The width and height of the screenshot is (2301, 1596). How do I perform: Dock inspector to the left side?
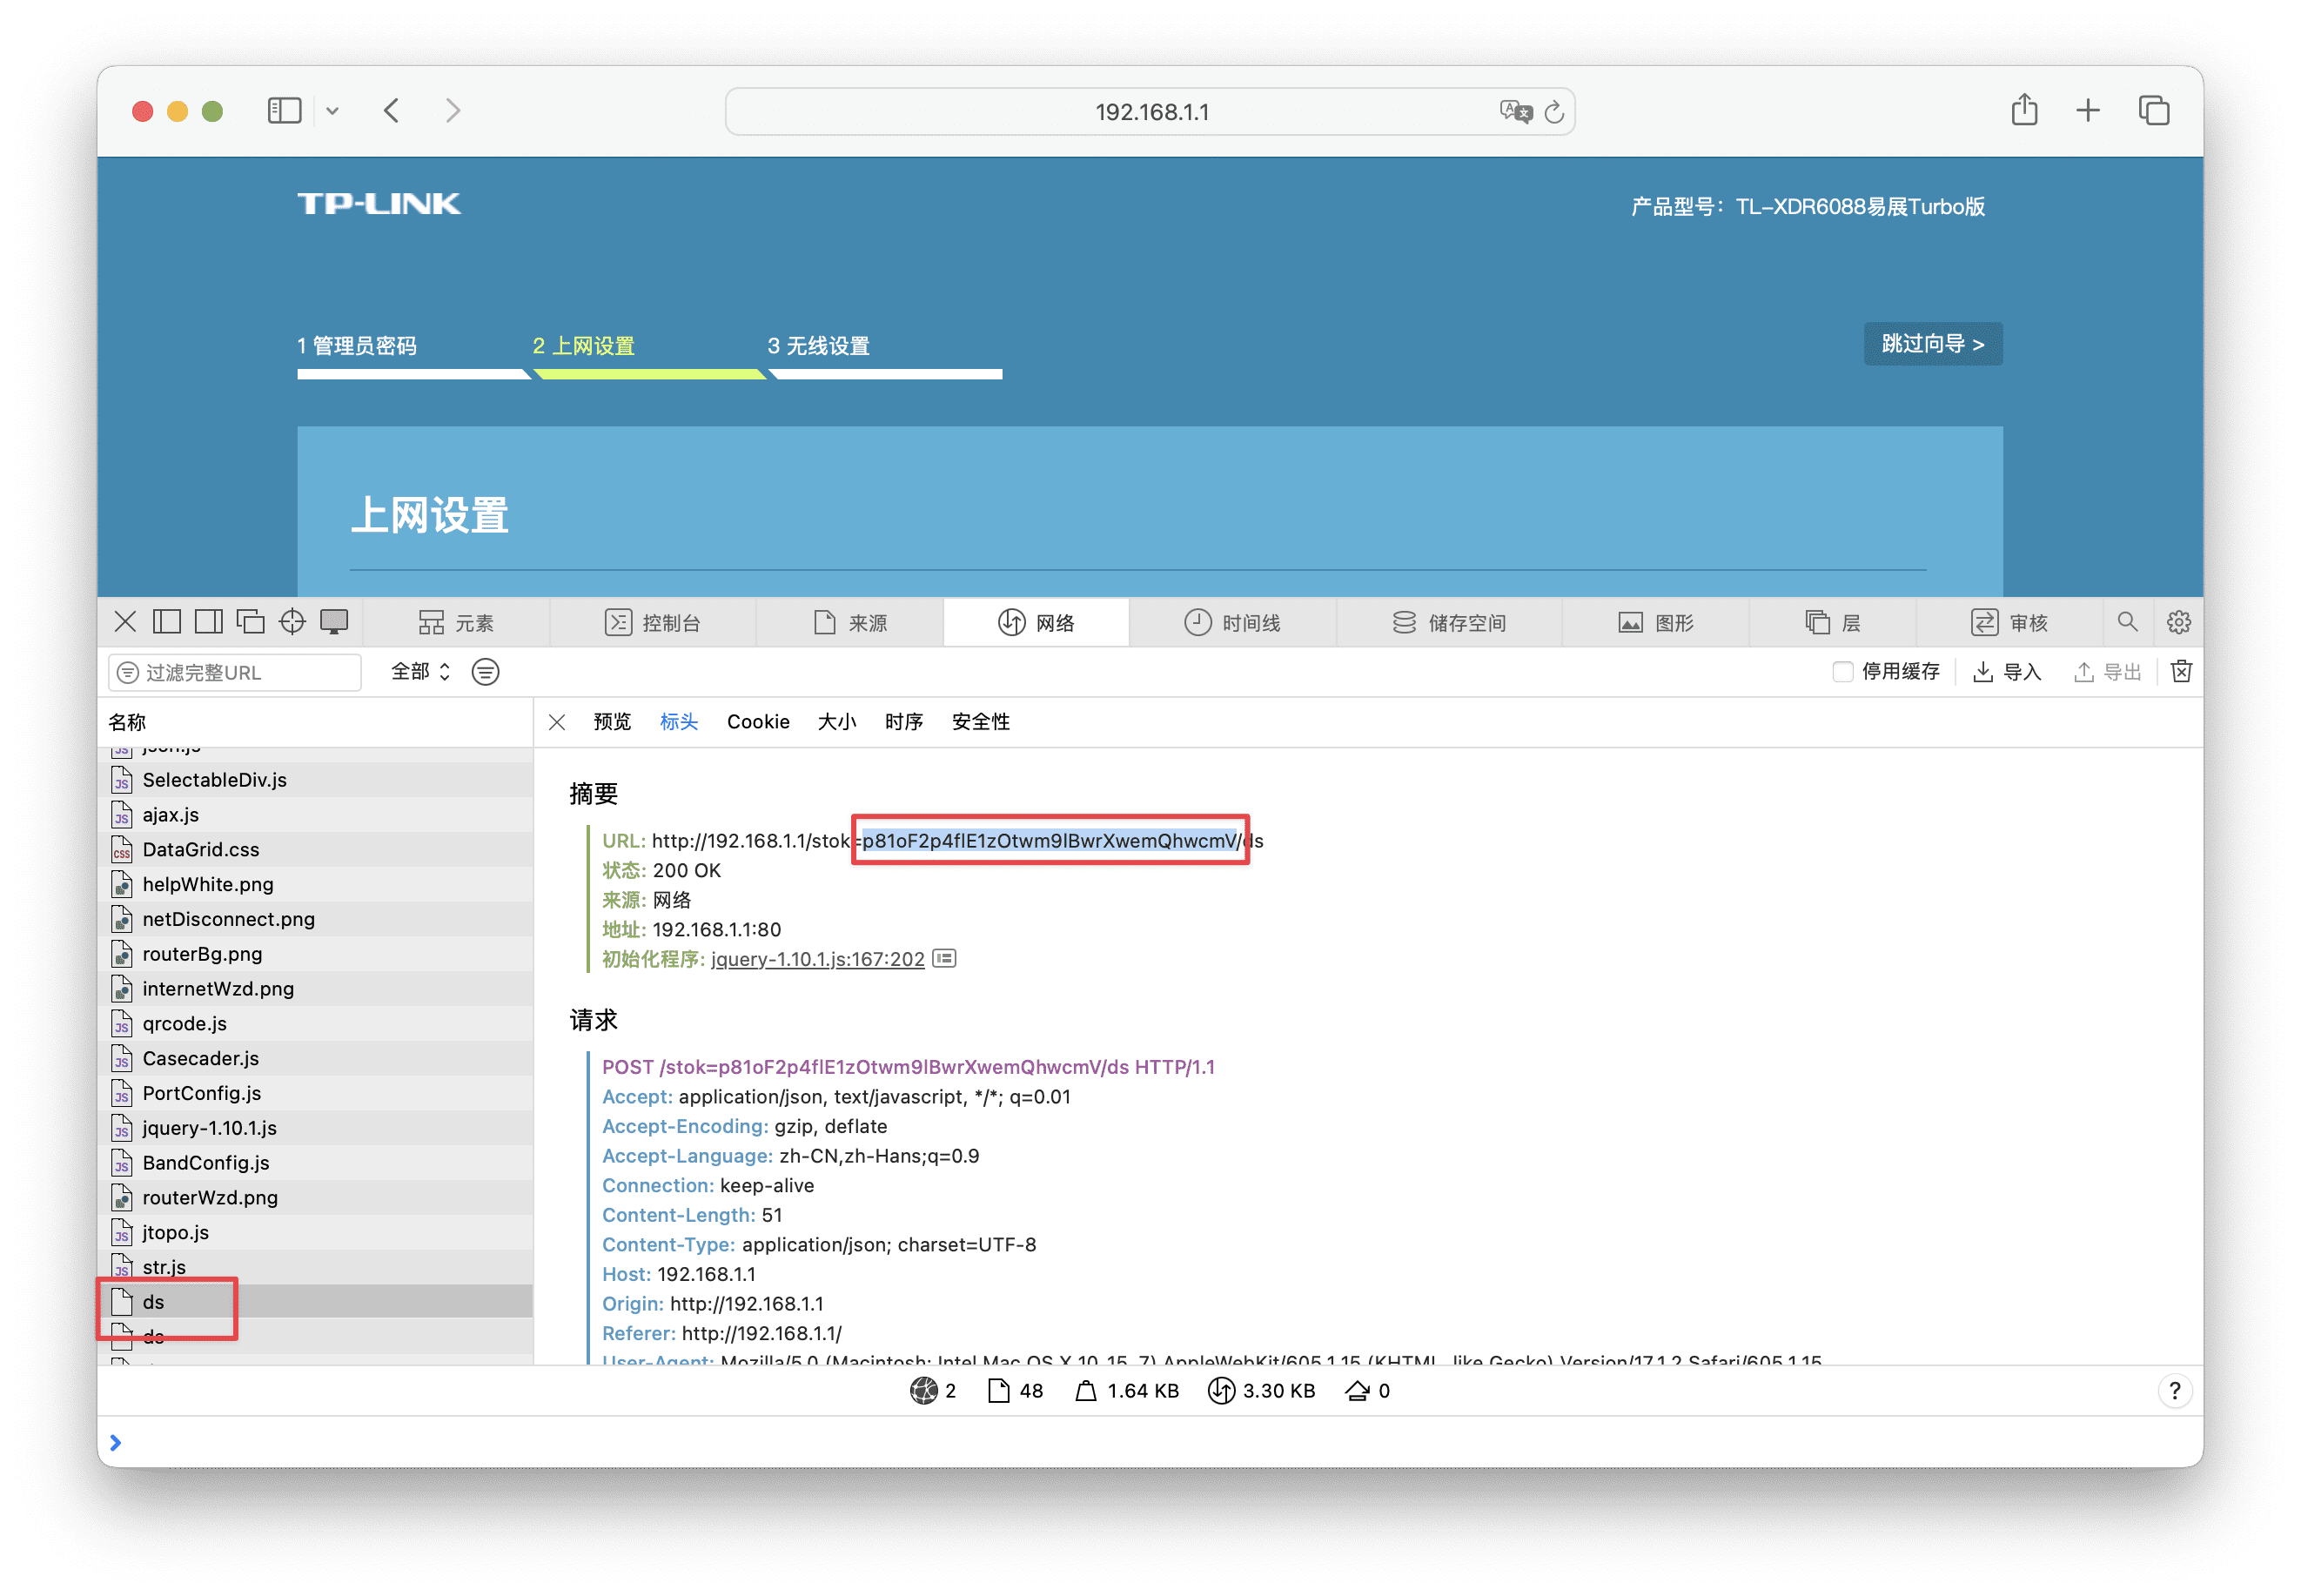coord(167,622)
